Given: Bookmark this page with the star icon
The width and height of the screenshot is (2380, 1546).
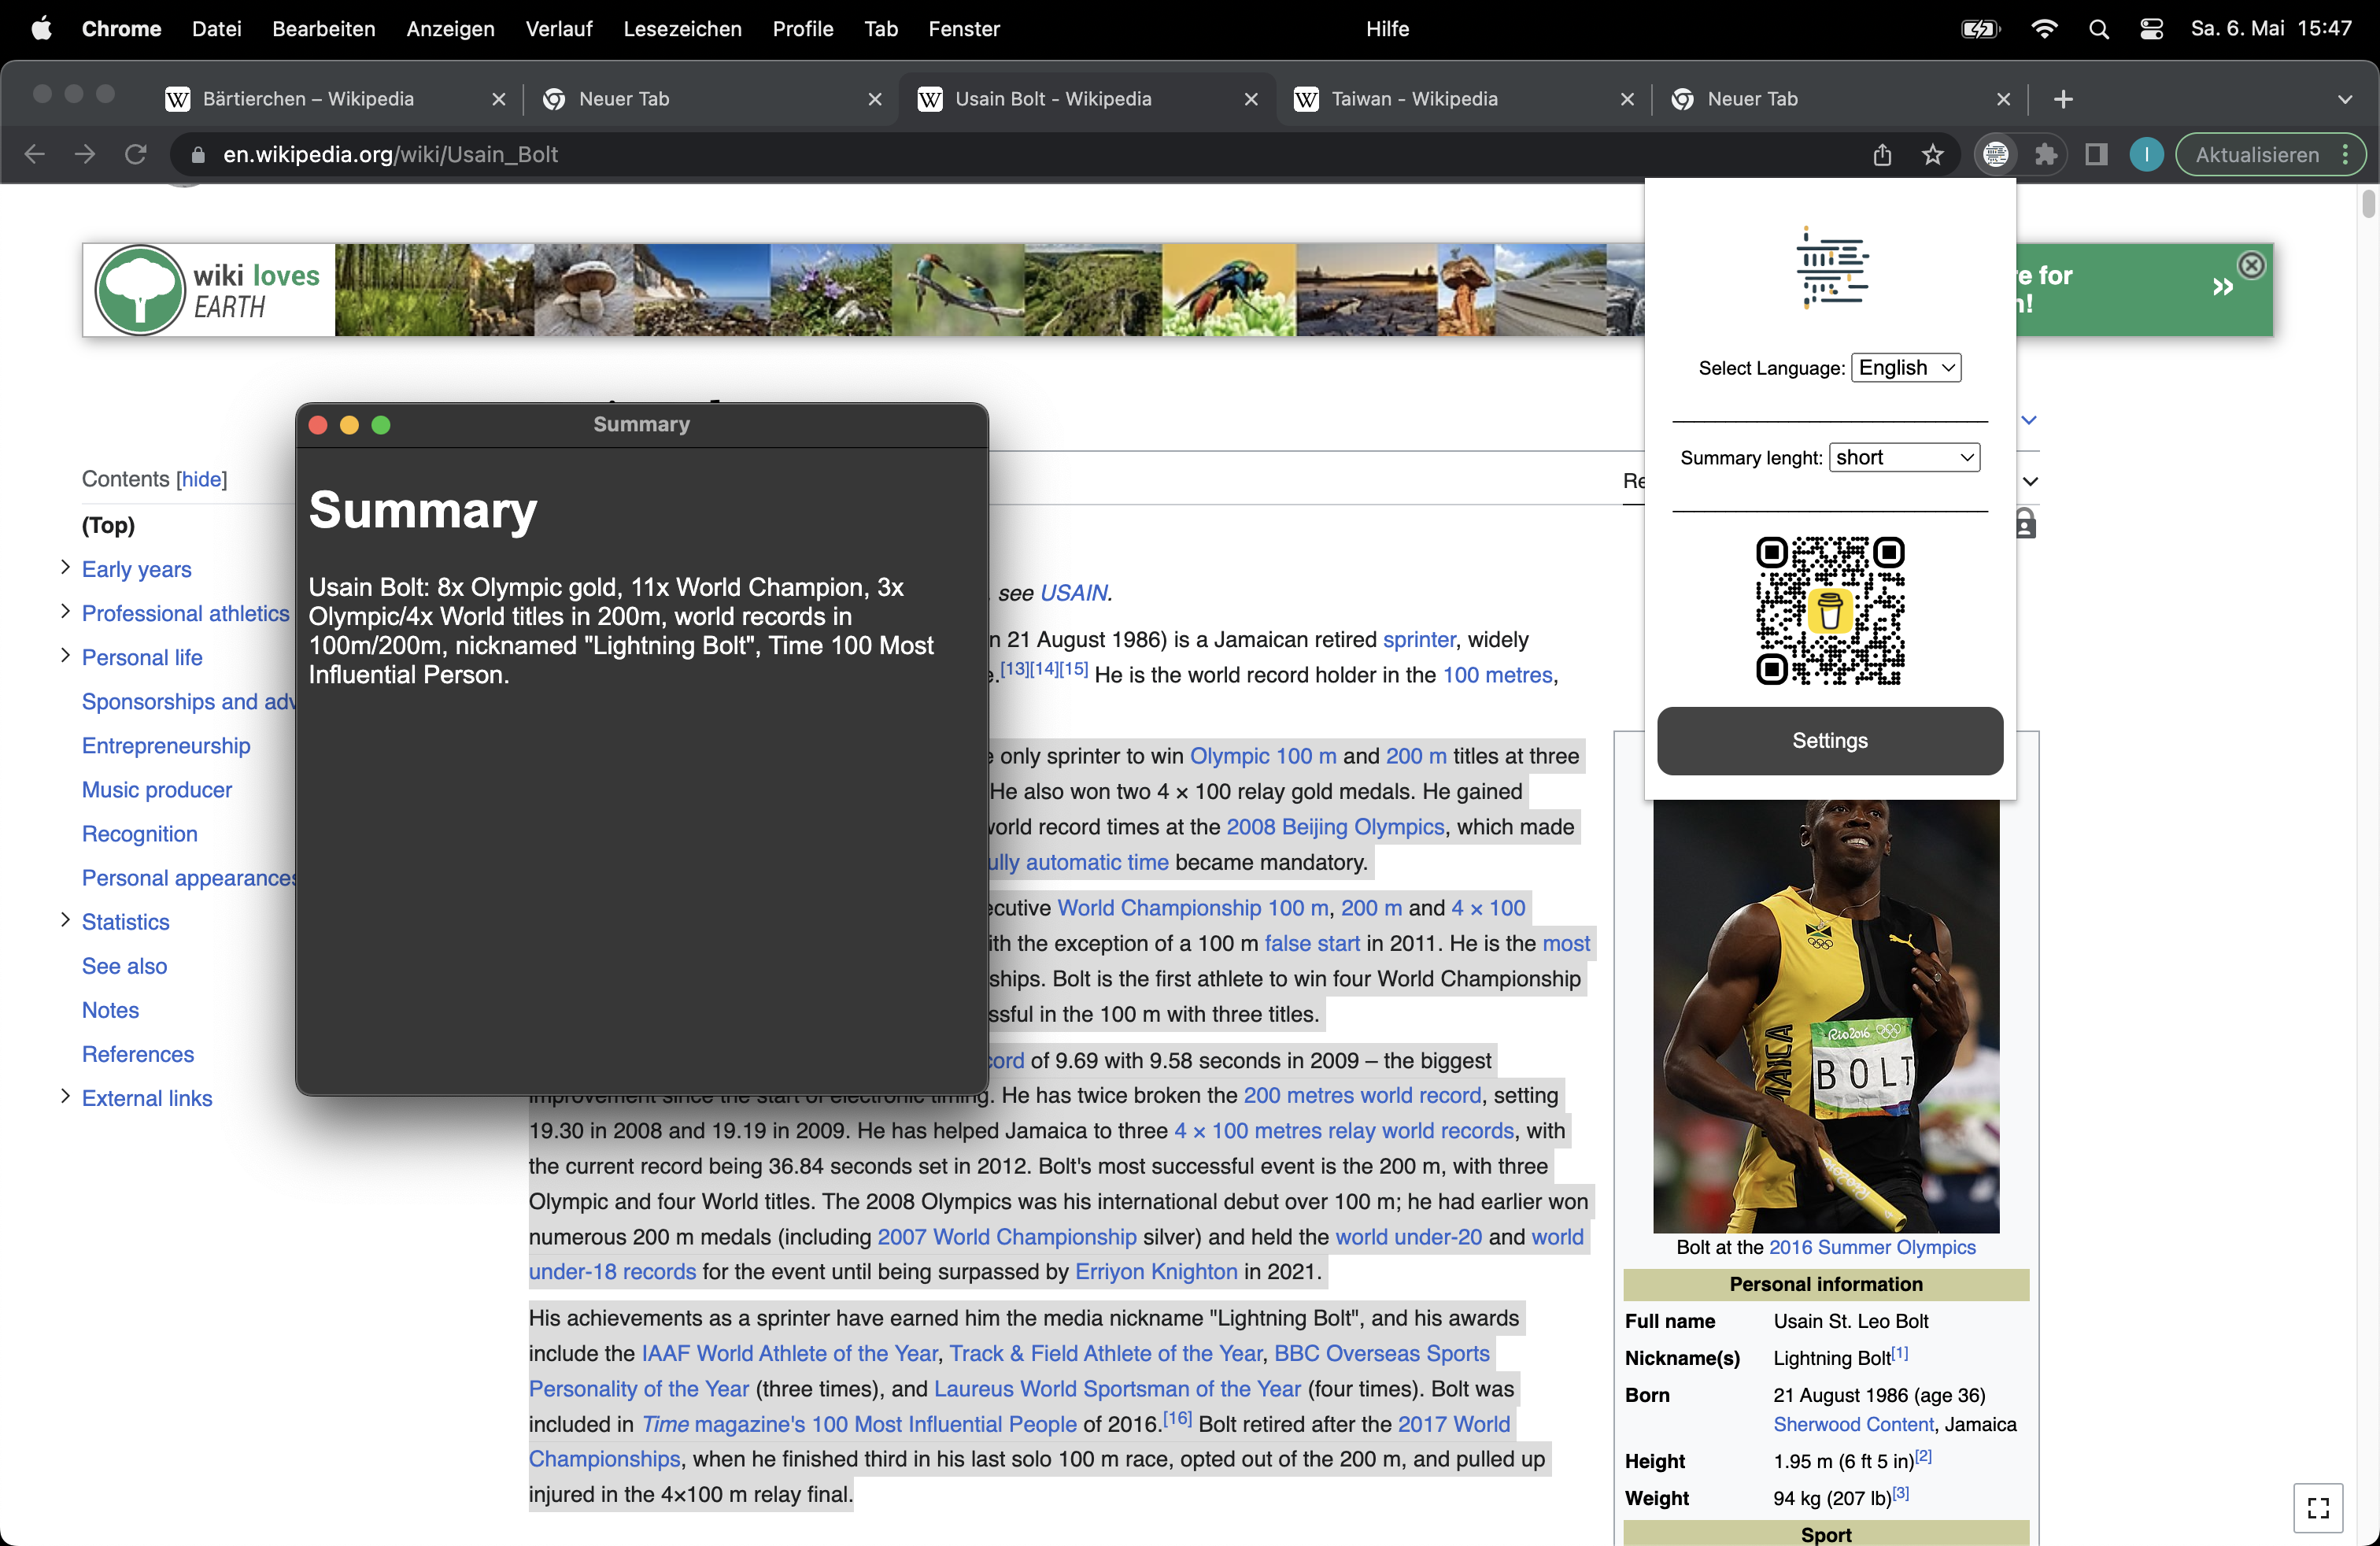Looking at the screenshot, I should tap(1932, 155).
